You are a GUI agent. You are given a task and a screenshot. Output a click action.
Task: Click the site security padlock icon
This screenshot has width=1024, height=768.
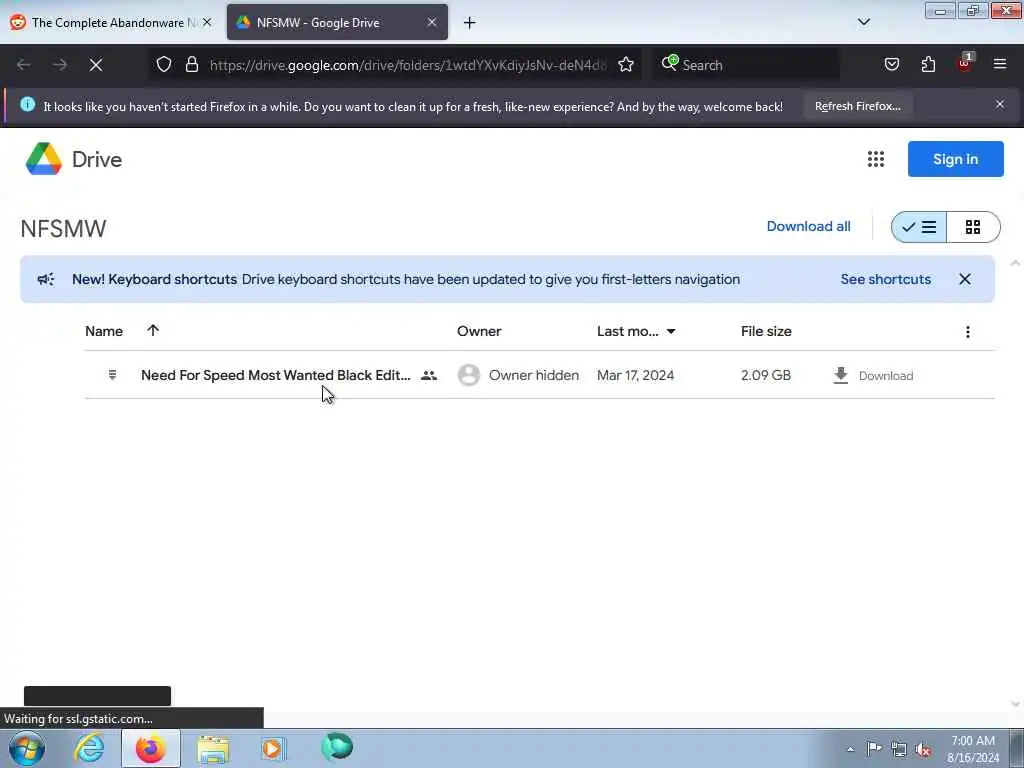point(191,64)
